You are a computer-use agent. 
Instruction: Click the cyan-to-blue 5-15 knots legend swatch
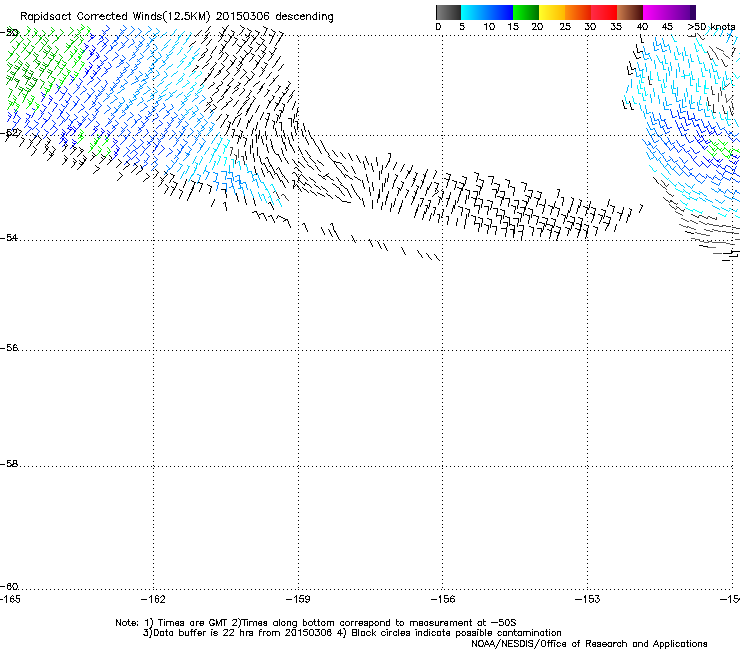click(x=487, y=12)
